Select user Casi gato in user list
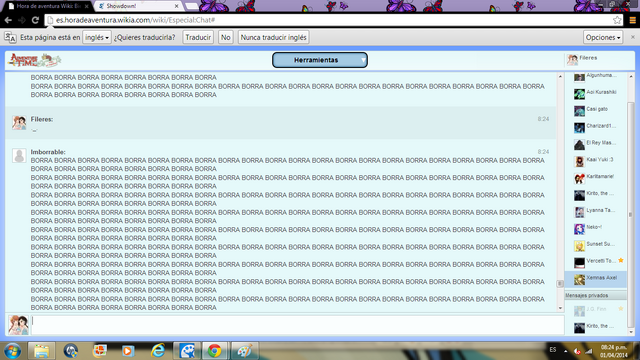640x360 pixels. tap(596, 110)
